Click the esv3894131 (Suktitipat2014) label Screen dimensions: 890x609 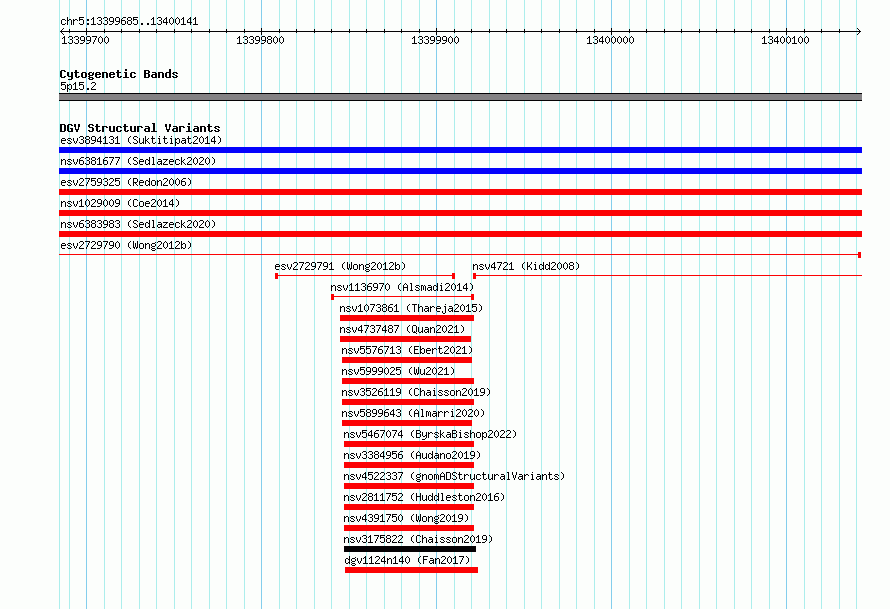[x=141, y=140]
